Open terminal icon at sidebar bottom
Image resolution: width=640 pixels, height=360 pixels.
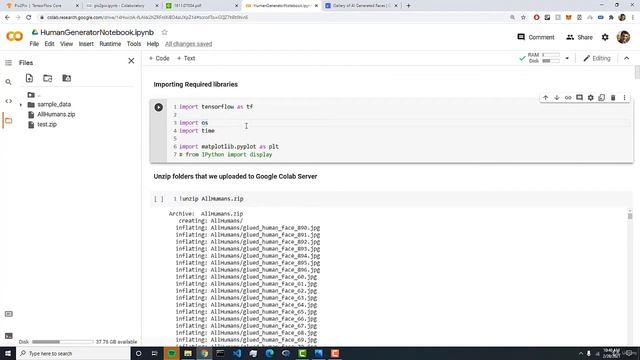9,336
